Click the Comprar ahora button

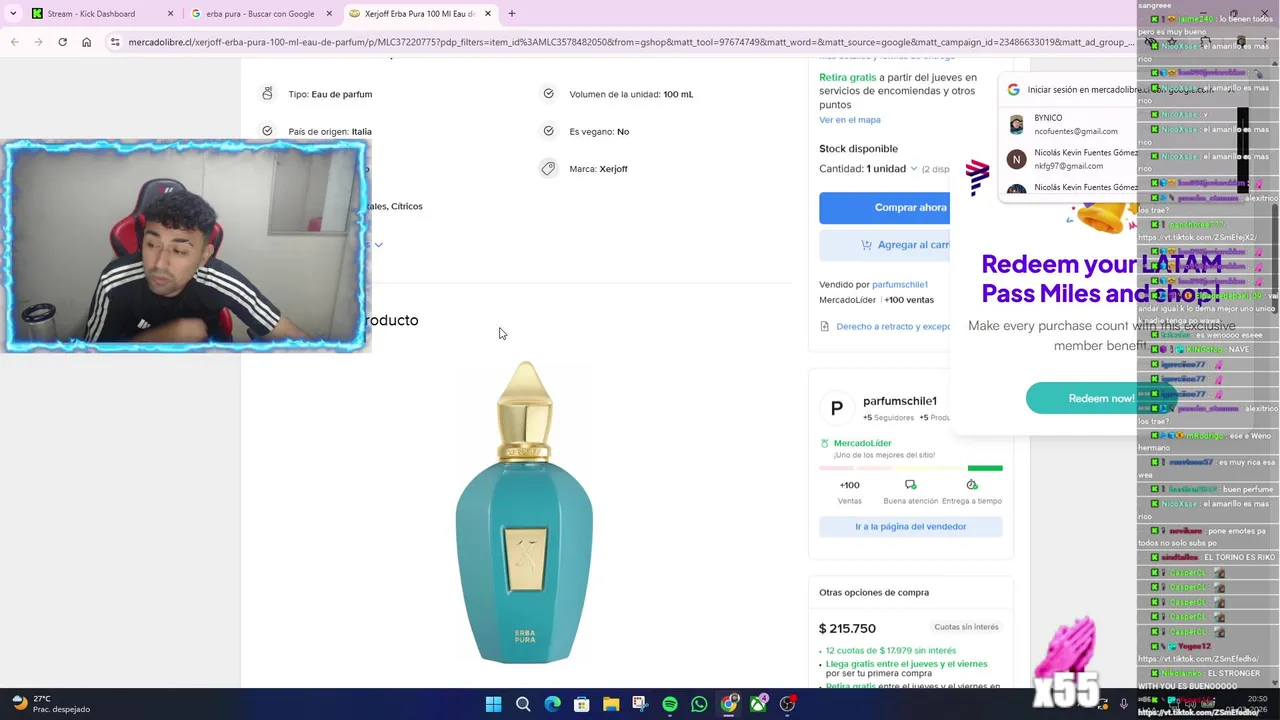[x=884, y=207]
